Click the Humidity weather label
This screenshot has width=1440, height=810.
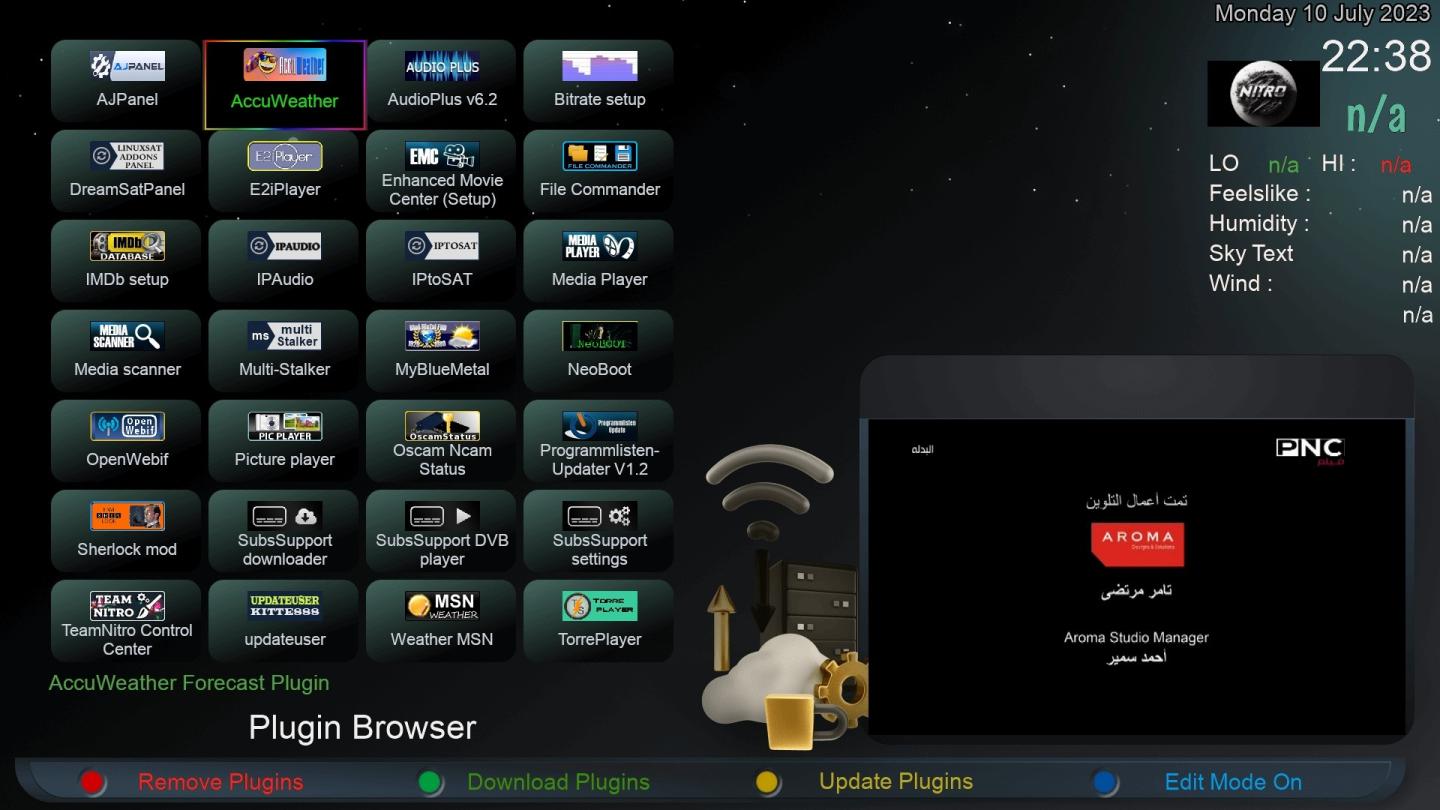(x=1259, y=224)
